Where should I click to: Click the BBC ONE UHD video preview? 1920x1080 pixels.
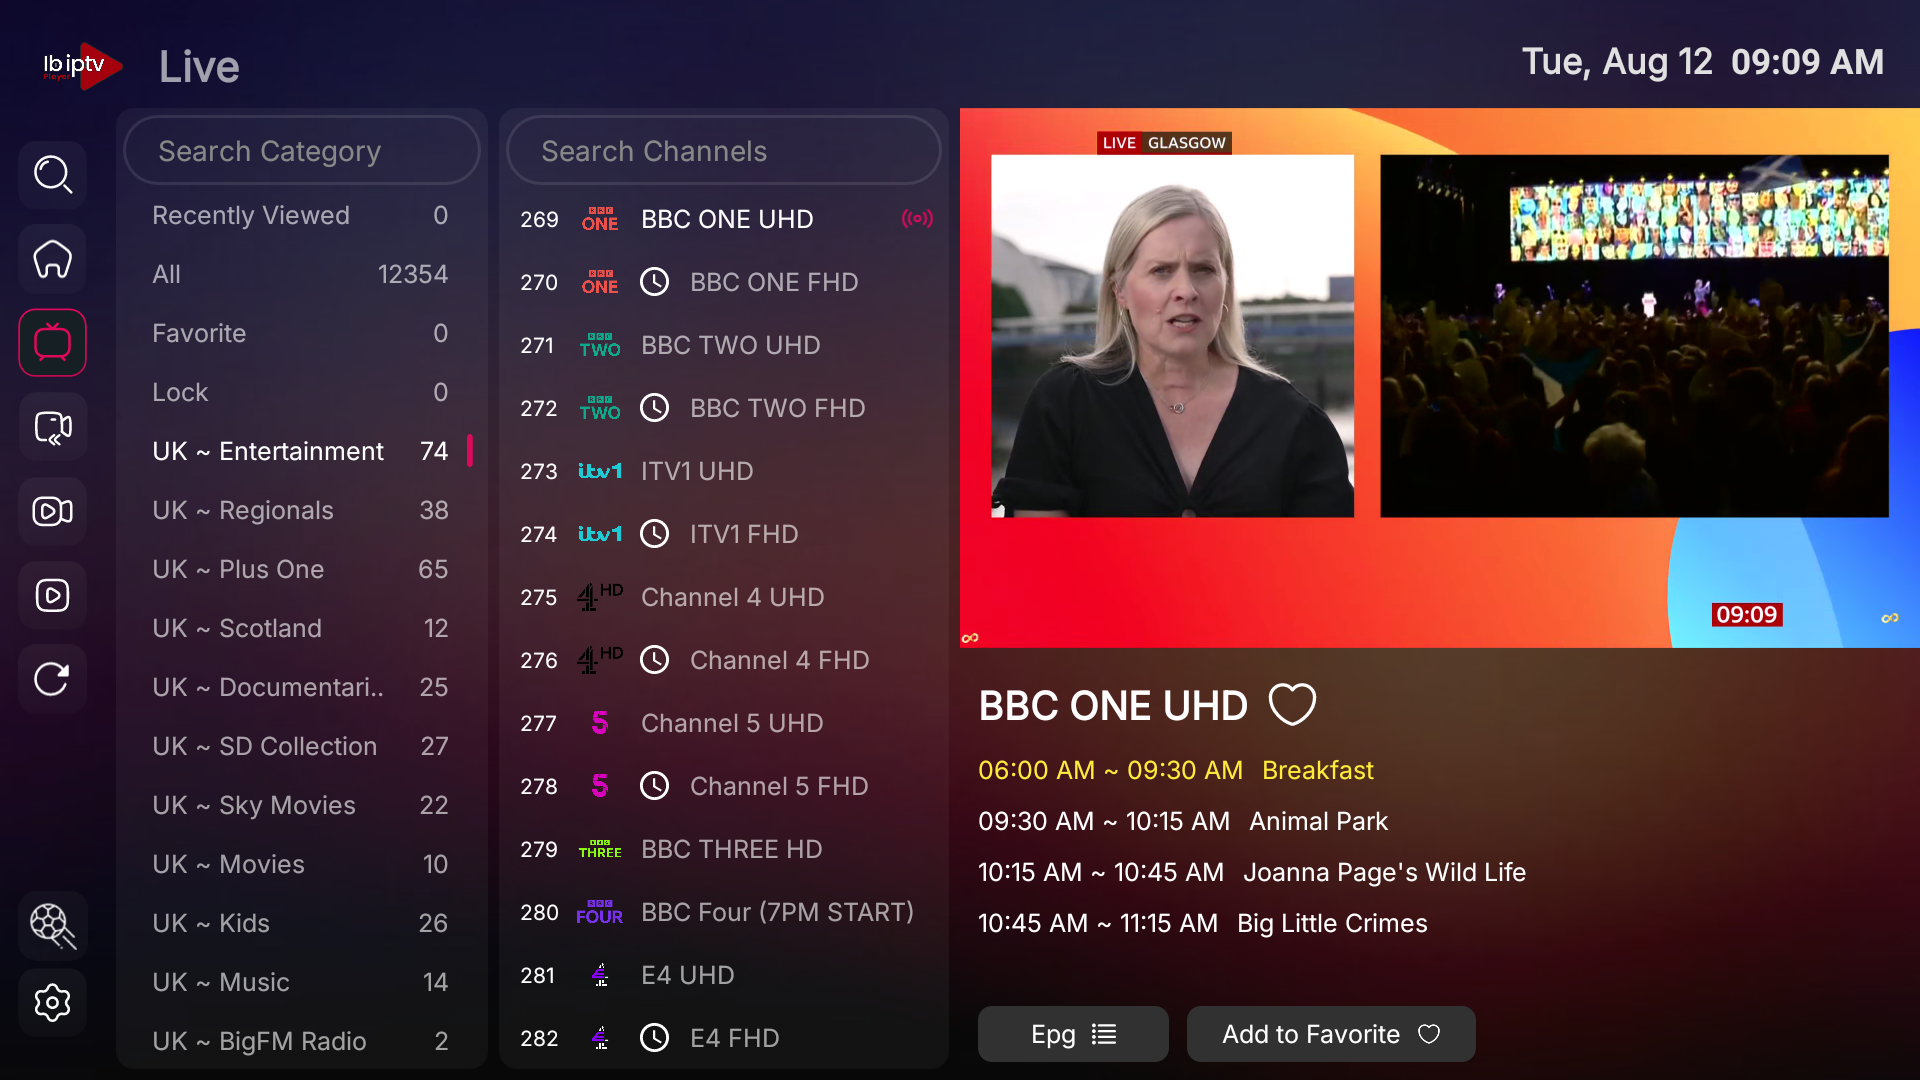tap(1440, 378)
